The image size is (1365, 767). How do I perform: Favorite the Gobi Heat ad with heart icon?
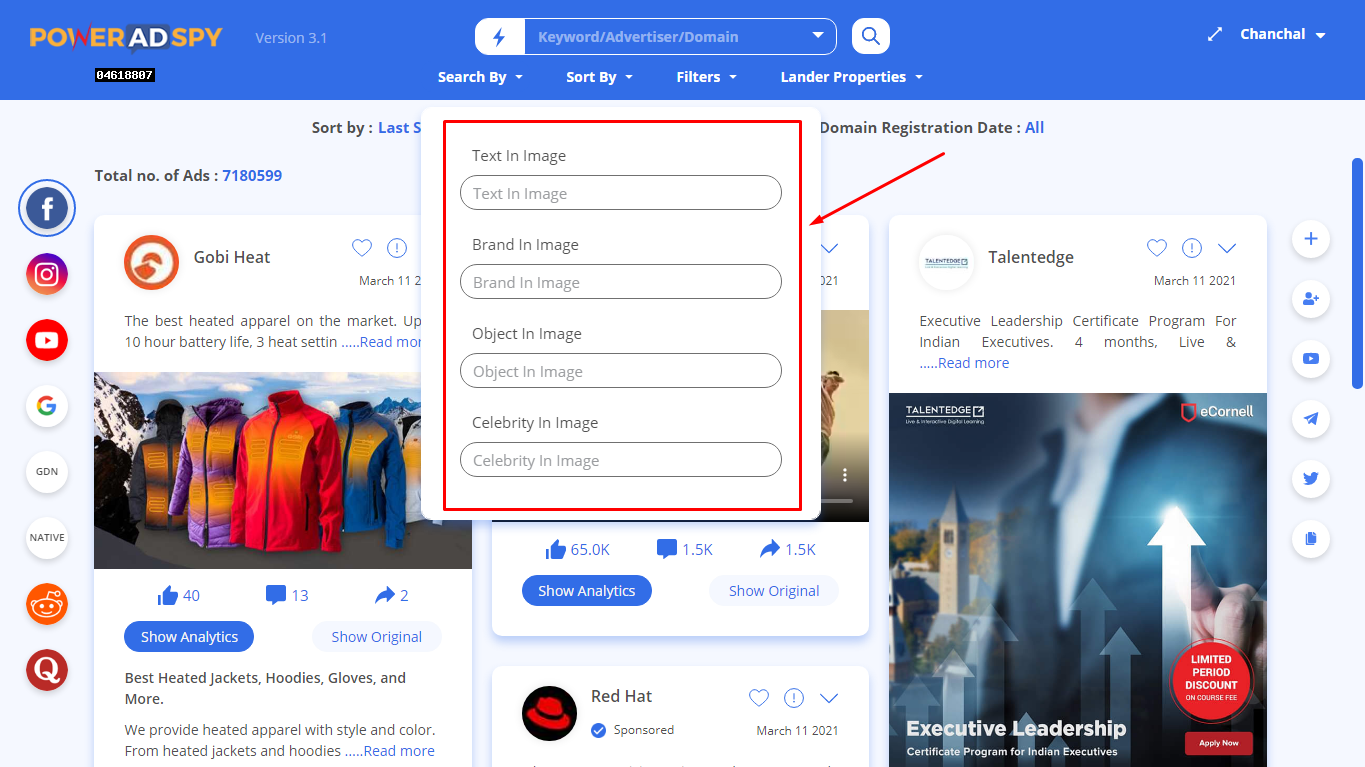pyautogui.click(x=362, y=248)
